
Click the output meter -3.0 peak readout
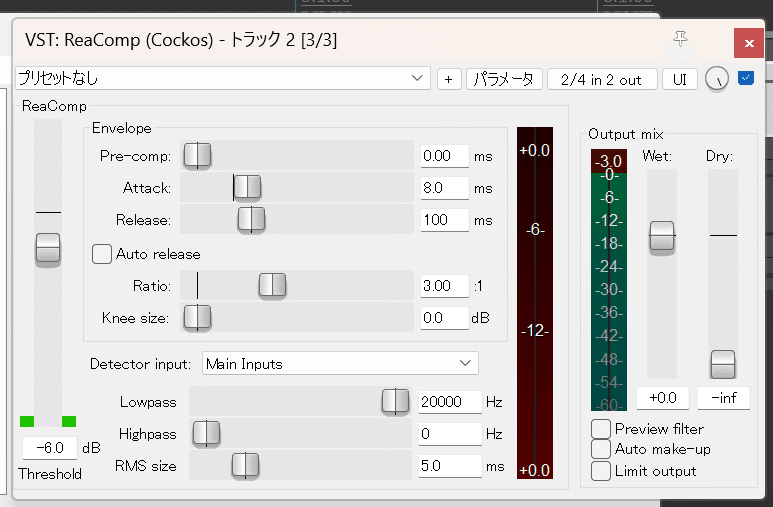(x=608, y=161)
